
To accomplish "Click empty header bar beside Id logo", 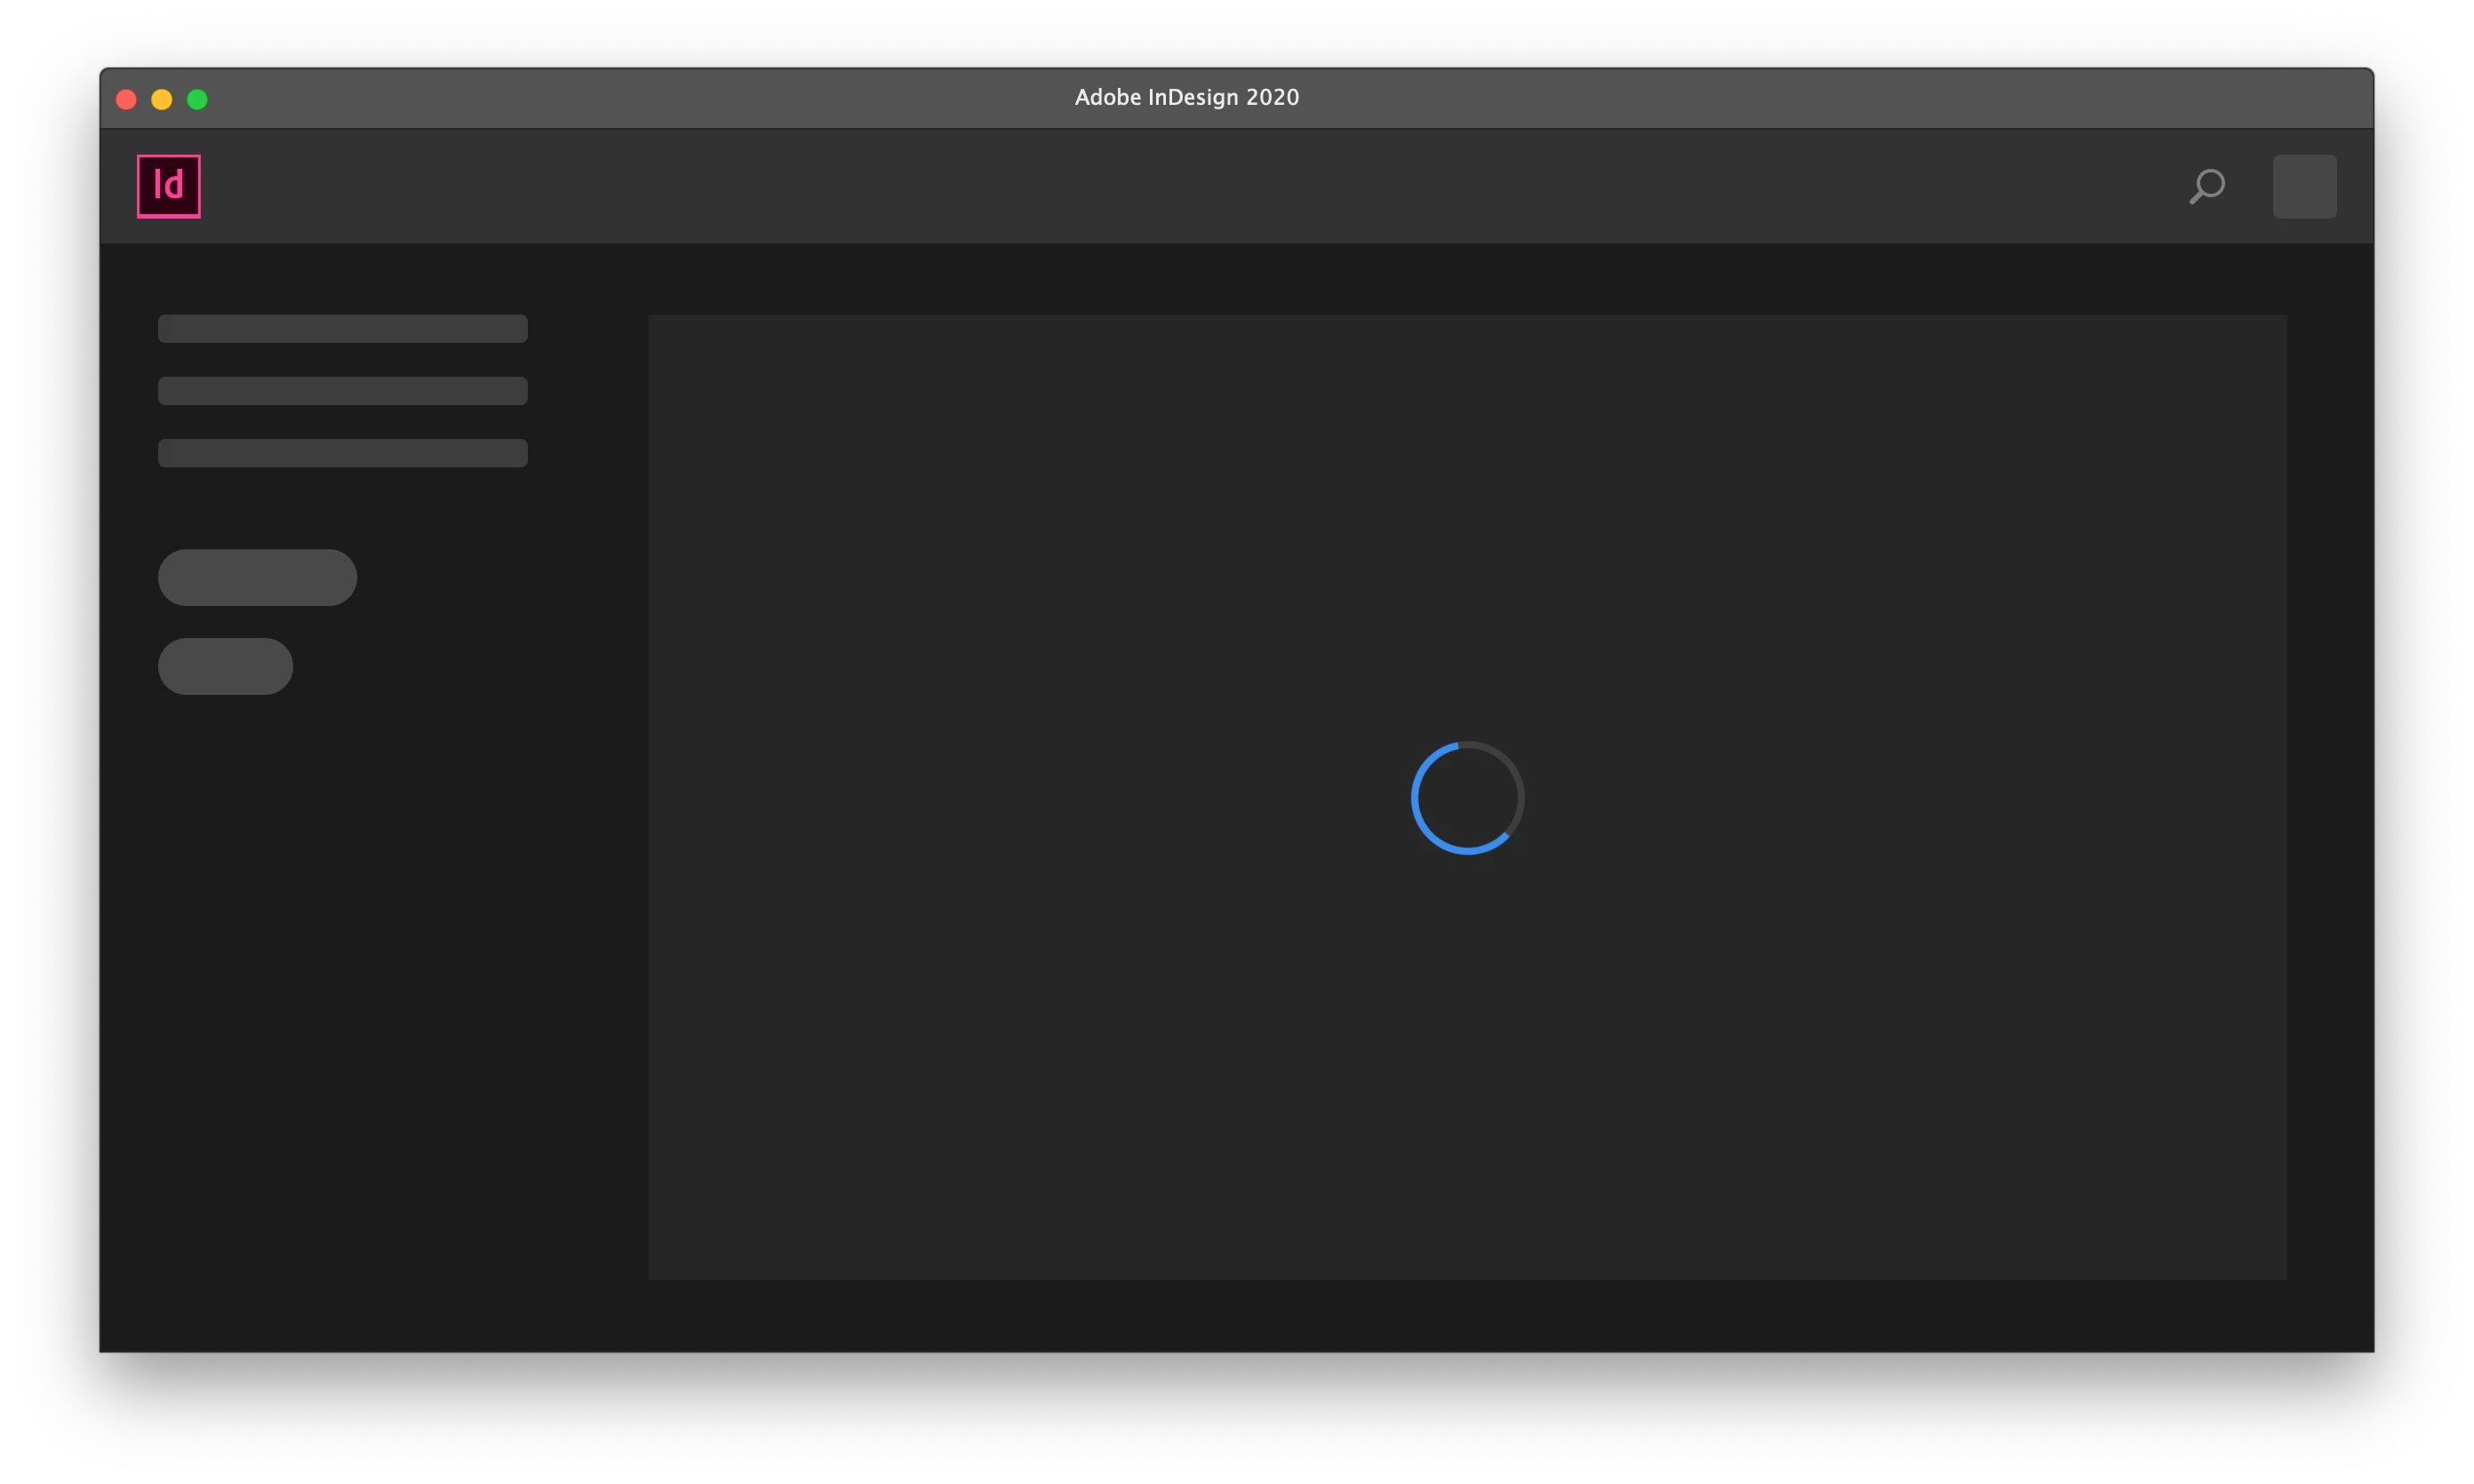I will click(1100, 186).
